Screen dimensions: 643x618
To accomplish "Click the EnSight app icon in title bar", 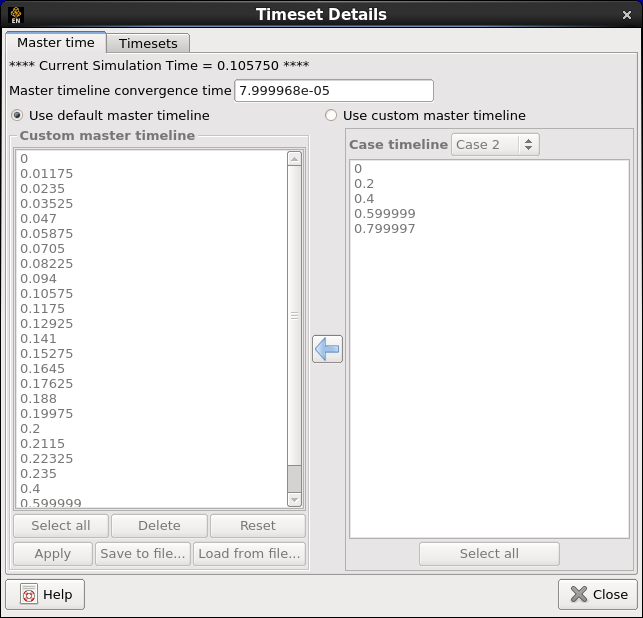I will click(x=16, y=15).
